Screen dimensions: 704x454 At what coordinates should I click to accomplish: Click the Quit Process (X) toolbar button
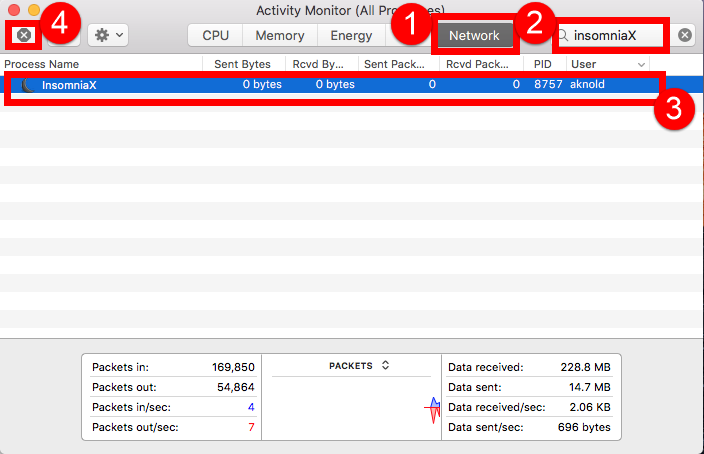24,35
